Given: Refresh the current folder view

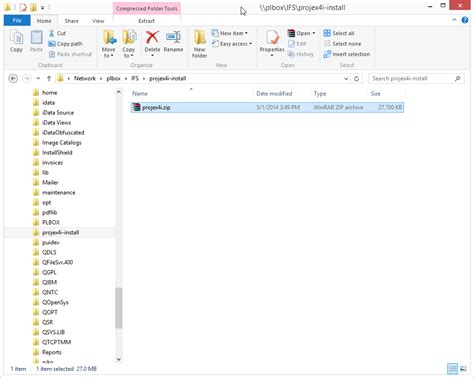Looking at the screenshot, I should (356, 79).
